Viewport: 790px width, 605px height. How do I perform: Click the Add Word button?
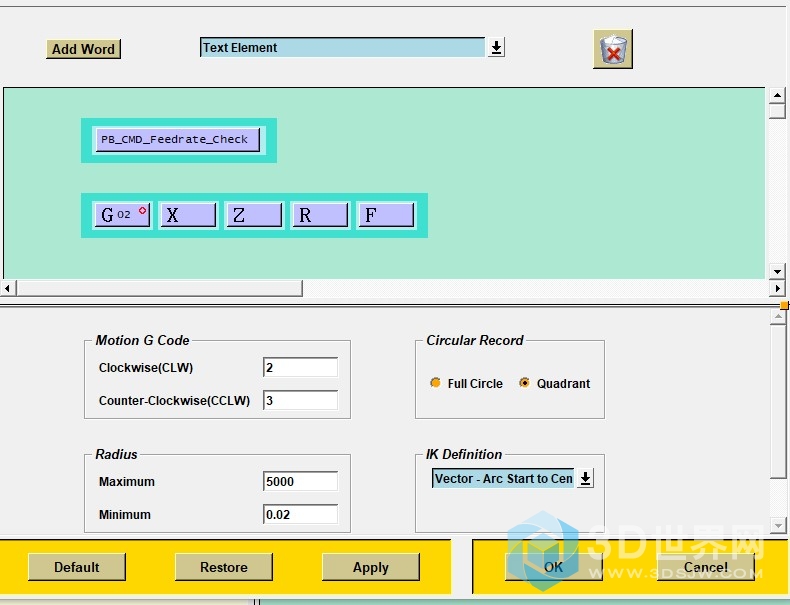point(84,49)
